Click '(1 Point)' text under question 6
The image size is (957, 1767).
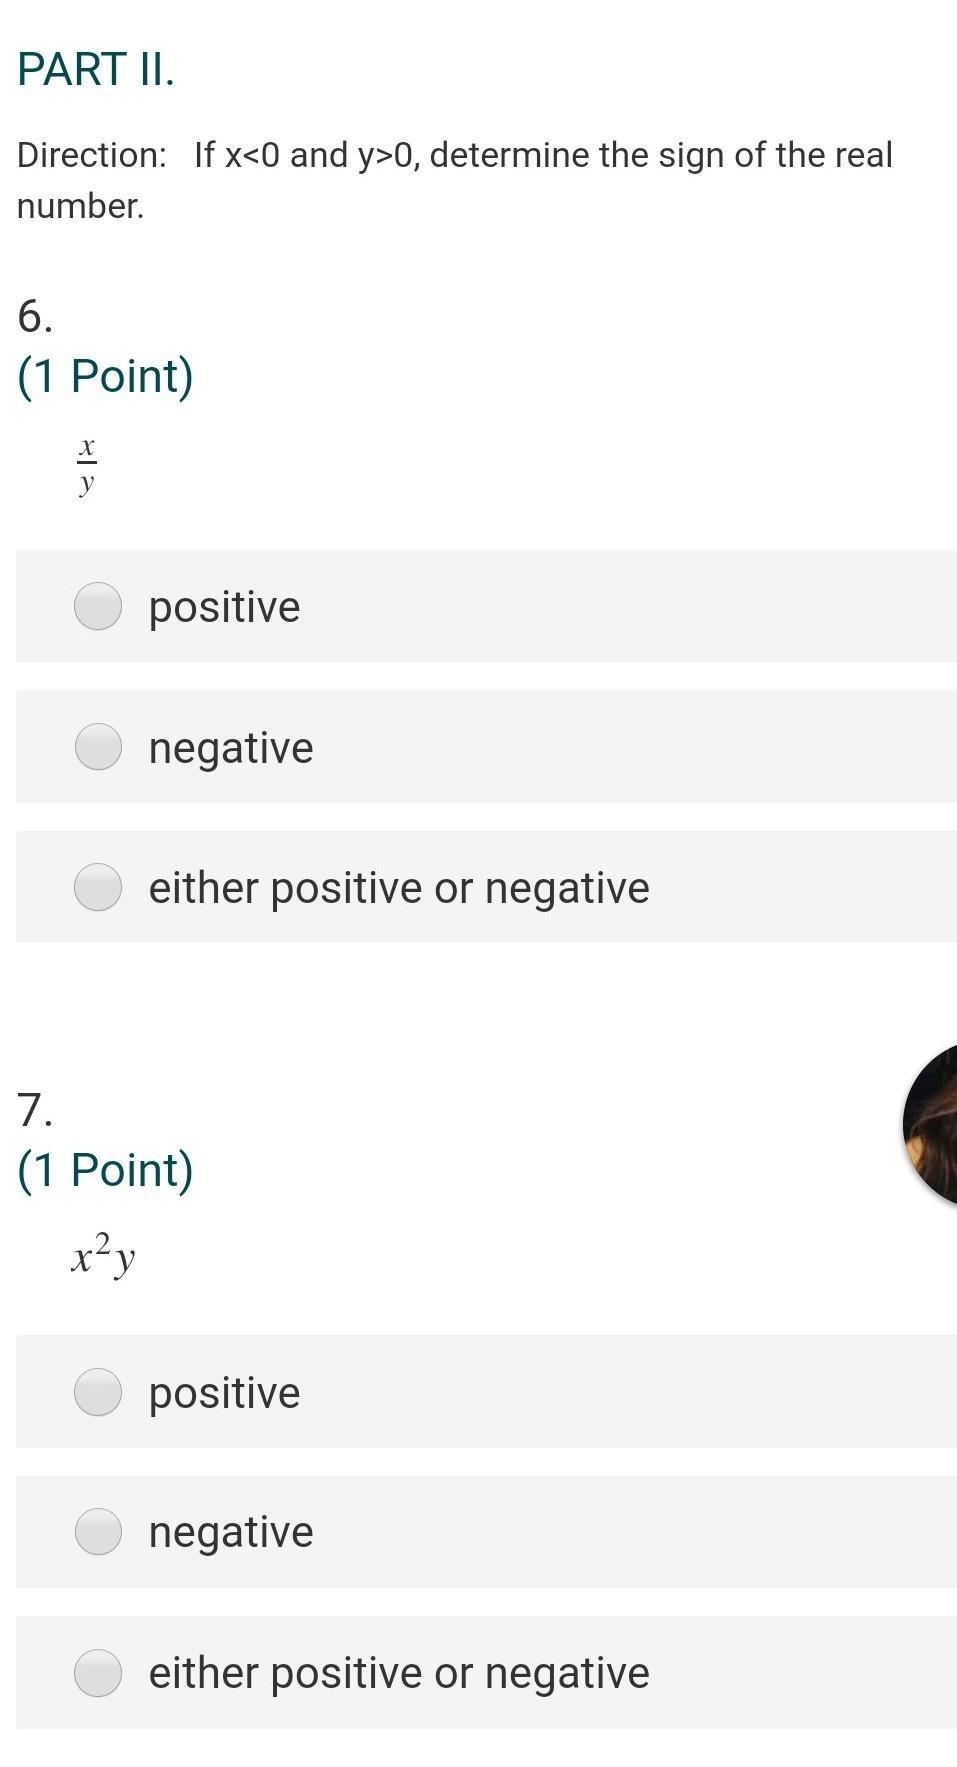click(105, 377)
